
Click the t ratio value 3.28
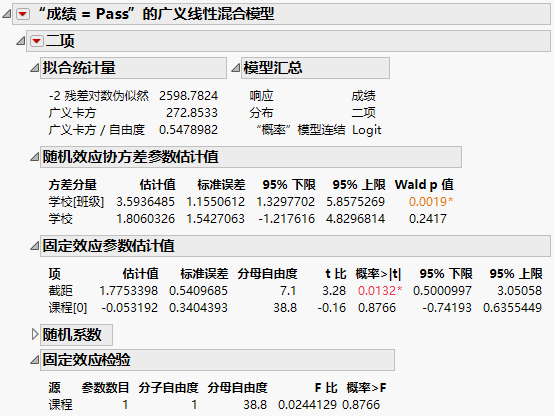click(x=334, y=291)
